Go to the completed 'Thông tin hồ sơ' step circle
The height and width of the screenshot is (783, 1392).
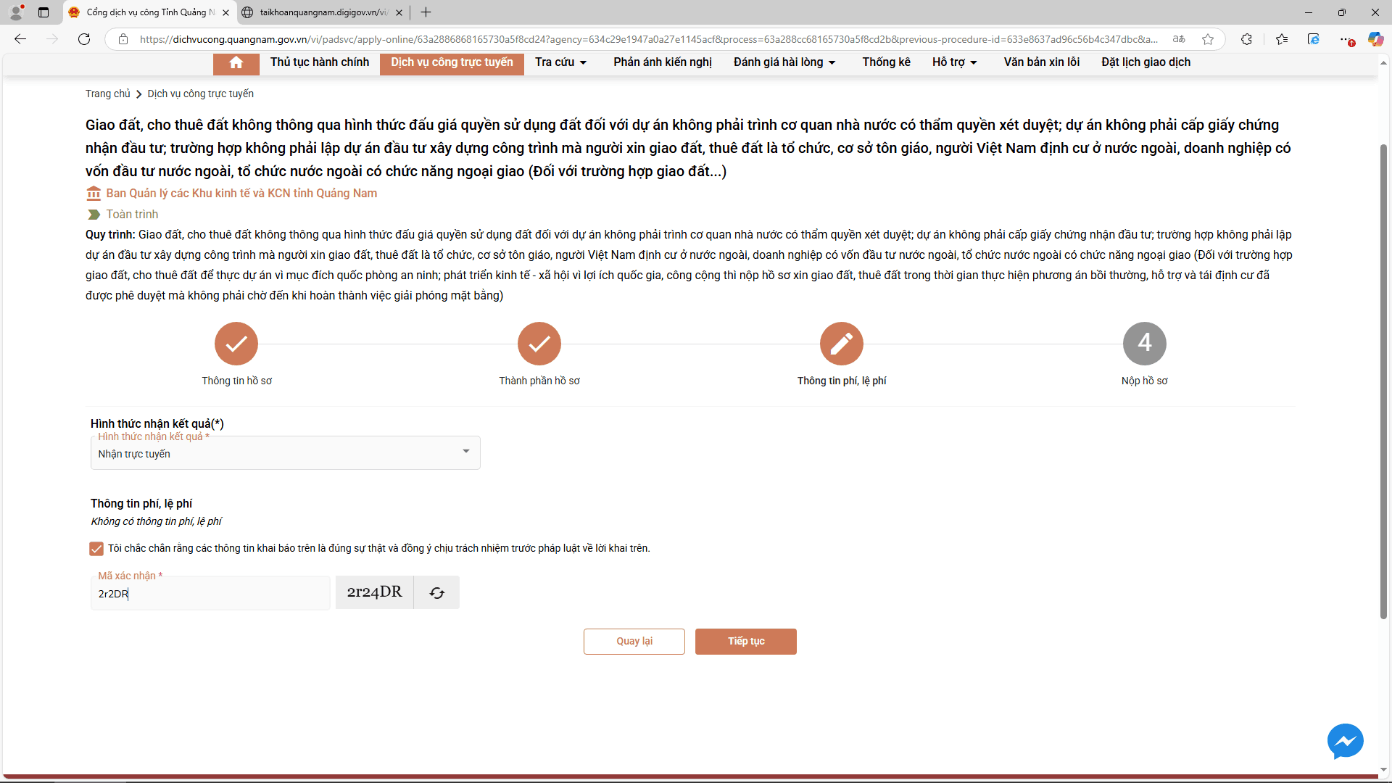click(x=236, y=344)
